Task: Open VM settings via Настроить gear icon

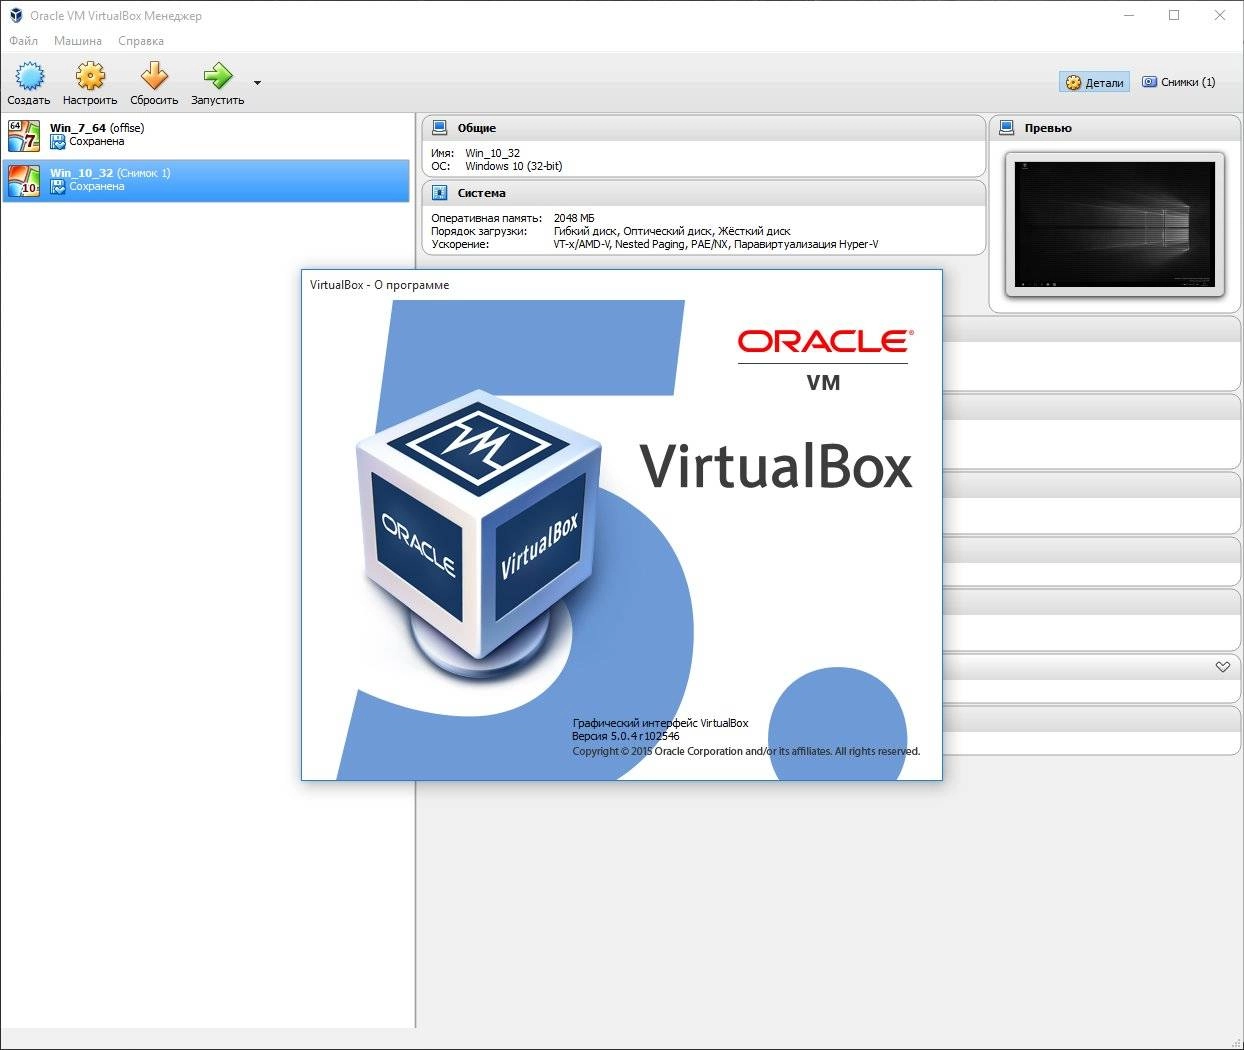Action: 90,76
